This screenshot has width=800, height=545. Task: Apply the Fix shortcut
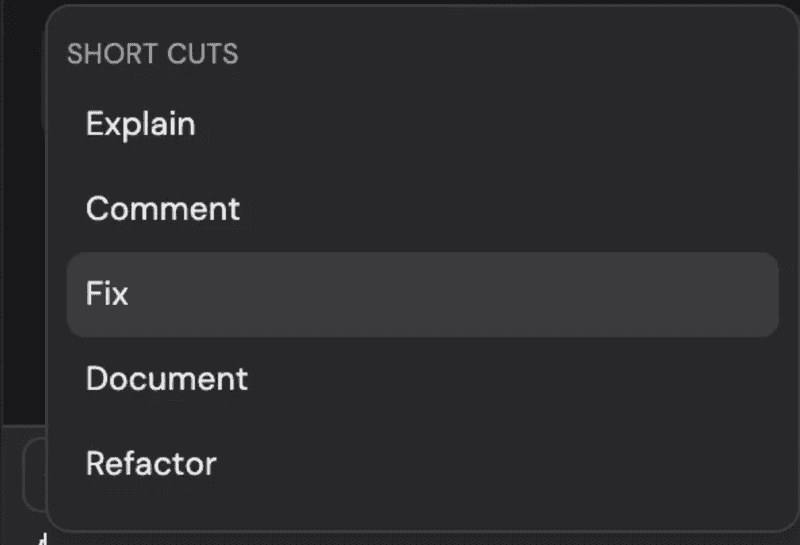(x=108, y=294)
